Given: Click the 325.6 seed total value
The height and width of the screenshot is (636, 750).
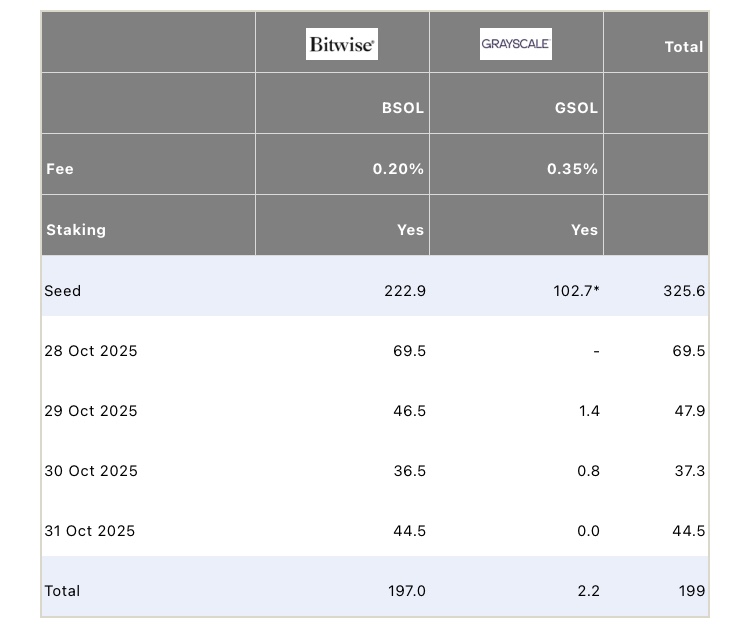Looking at the screenshot, I should point(684,291).
